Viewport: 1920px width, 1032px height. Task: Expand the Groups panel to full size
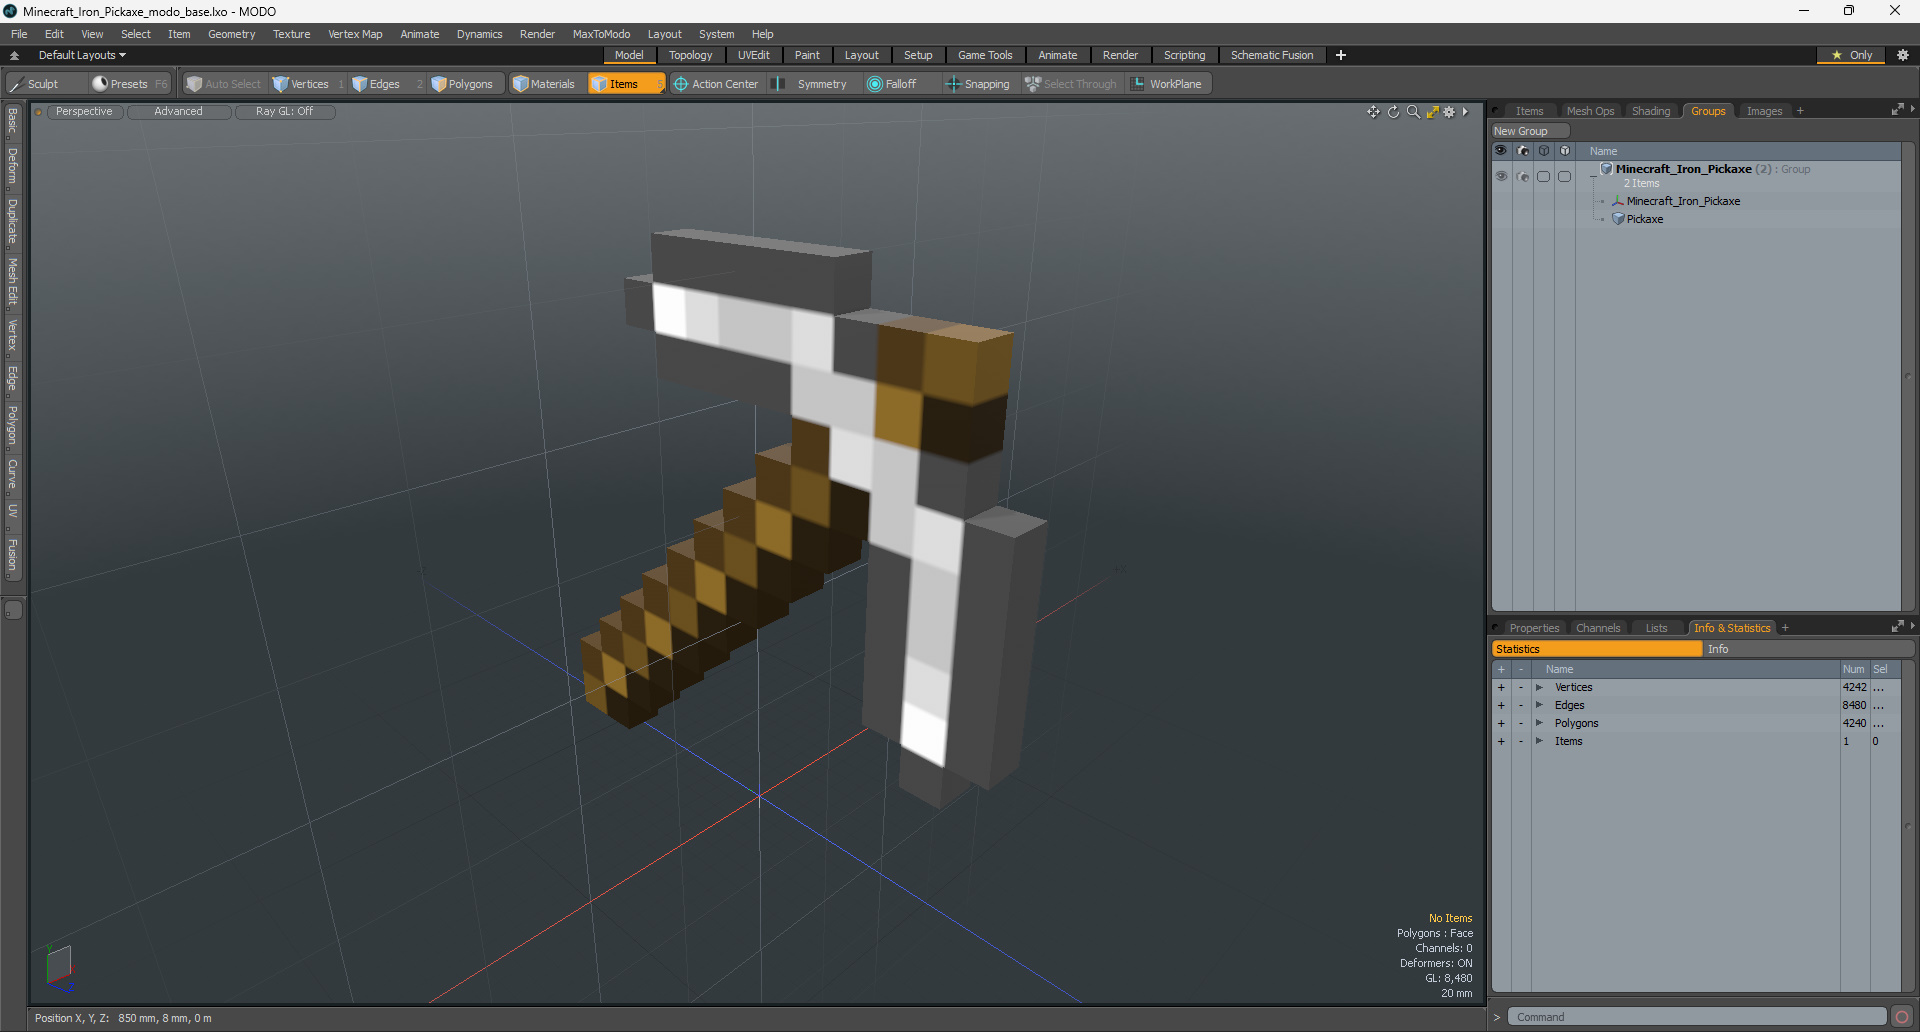(1897, 110)
